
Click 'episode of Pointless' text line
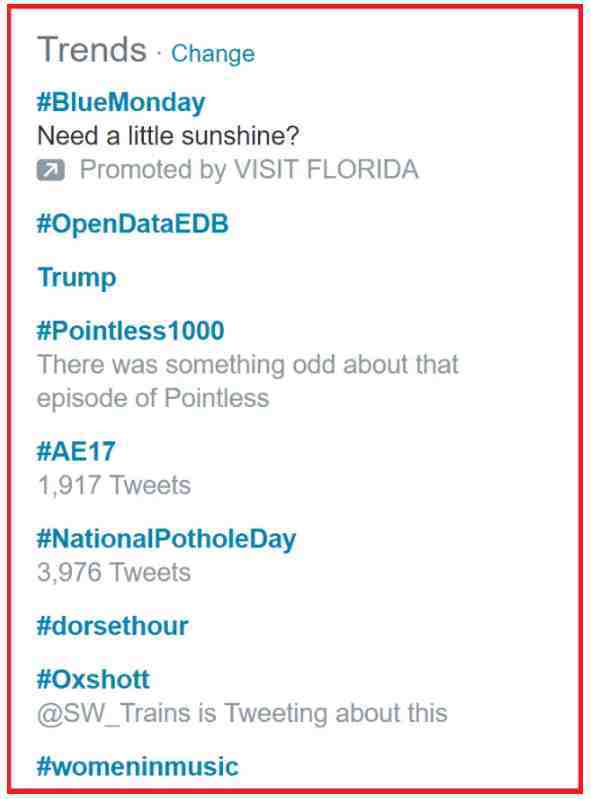tap(153, 398)
